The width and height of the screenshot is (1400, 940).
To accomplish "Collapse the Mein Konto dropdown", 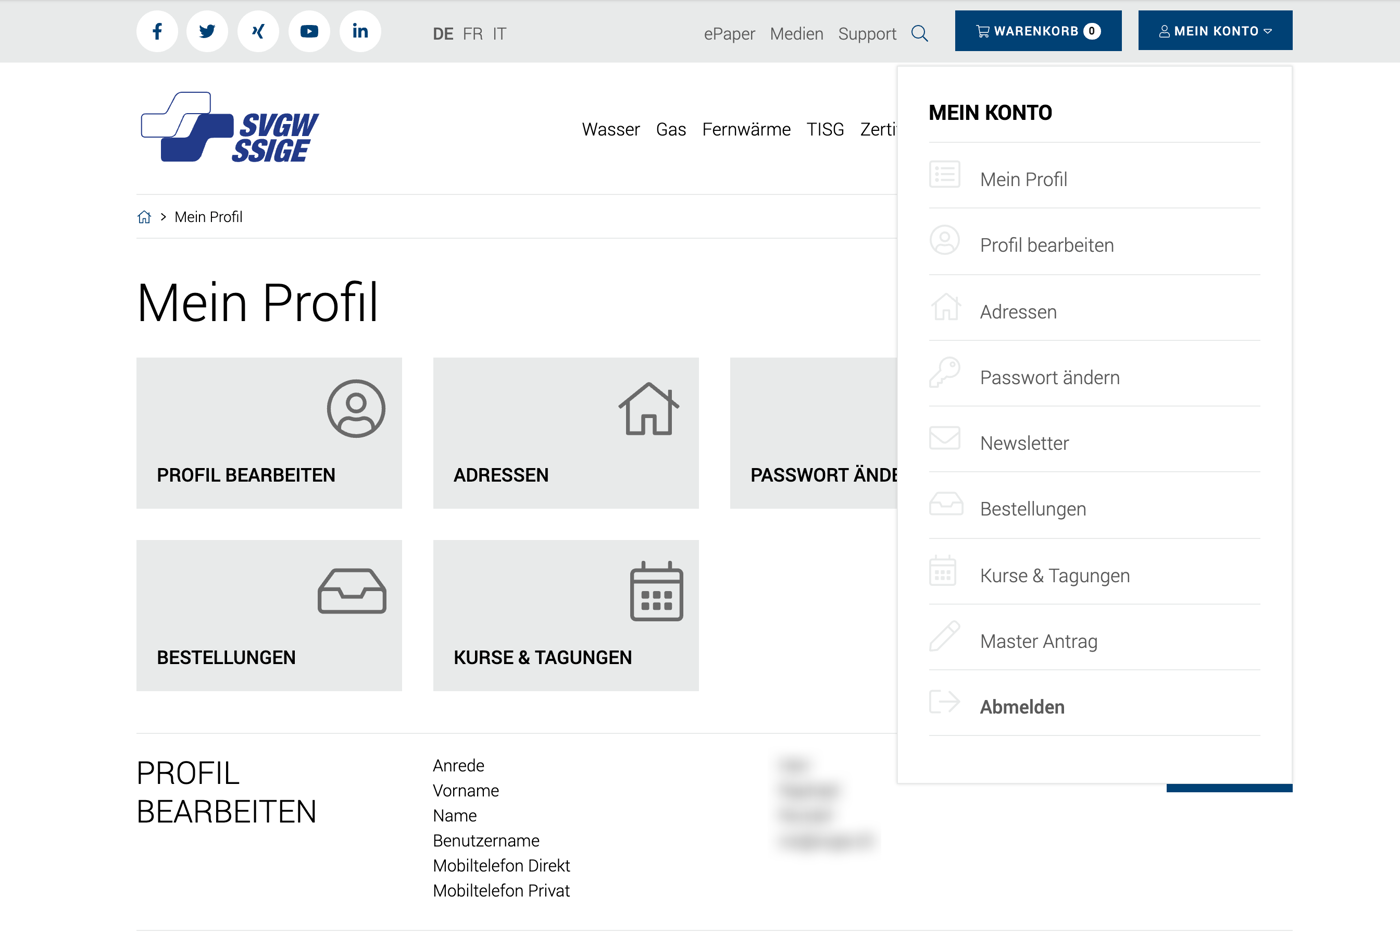I will pyautogui.click(x=1215, y=31).
